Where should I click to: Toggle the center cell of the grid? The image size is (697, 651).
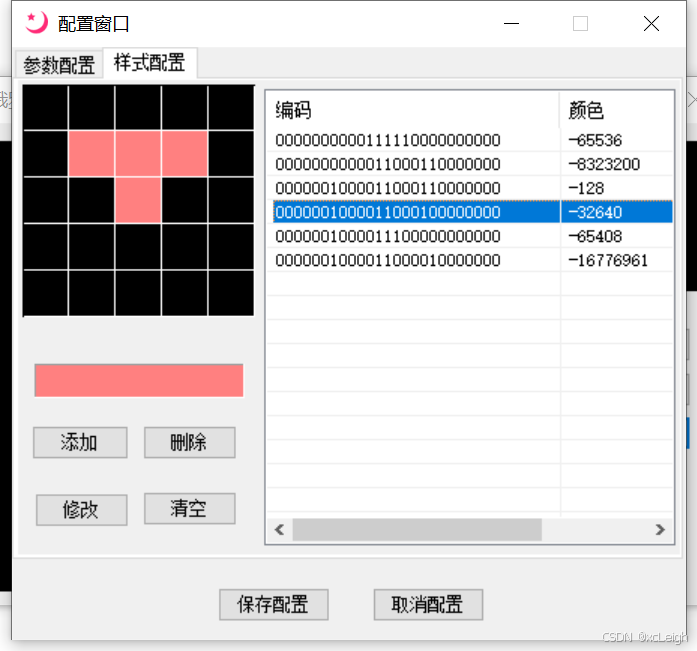click(138, 200)
